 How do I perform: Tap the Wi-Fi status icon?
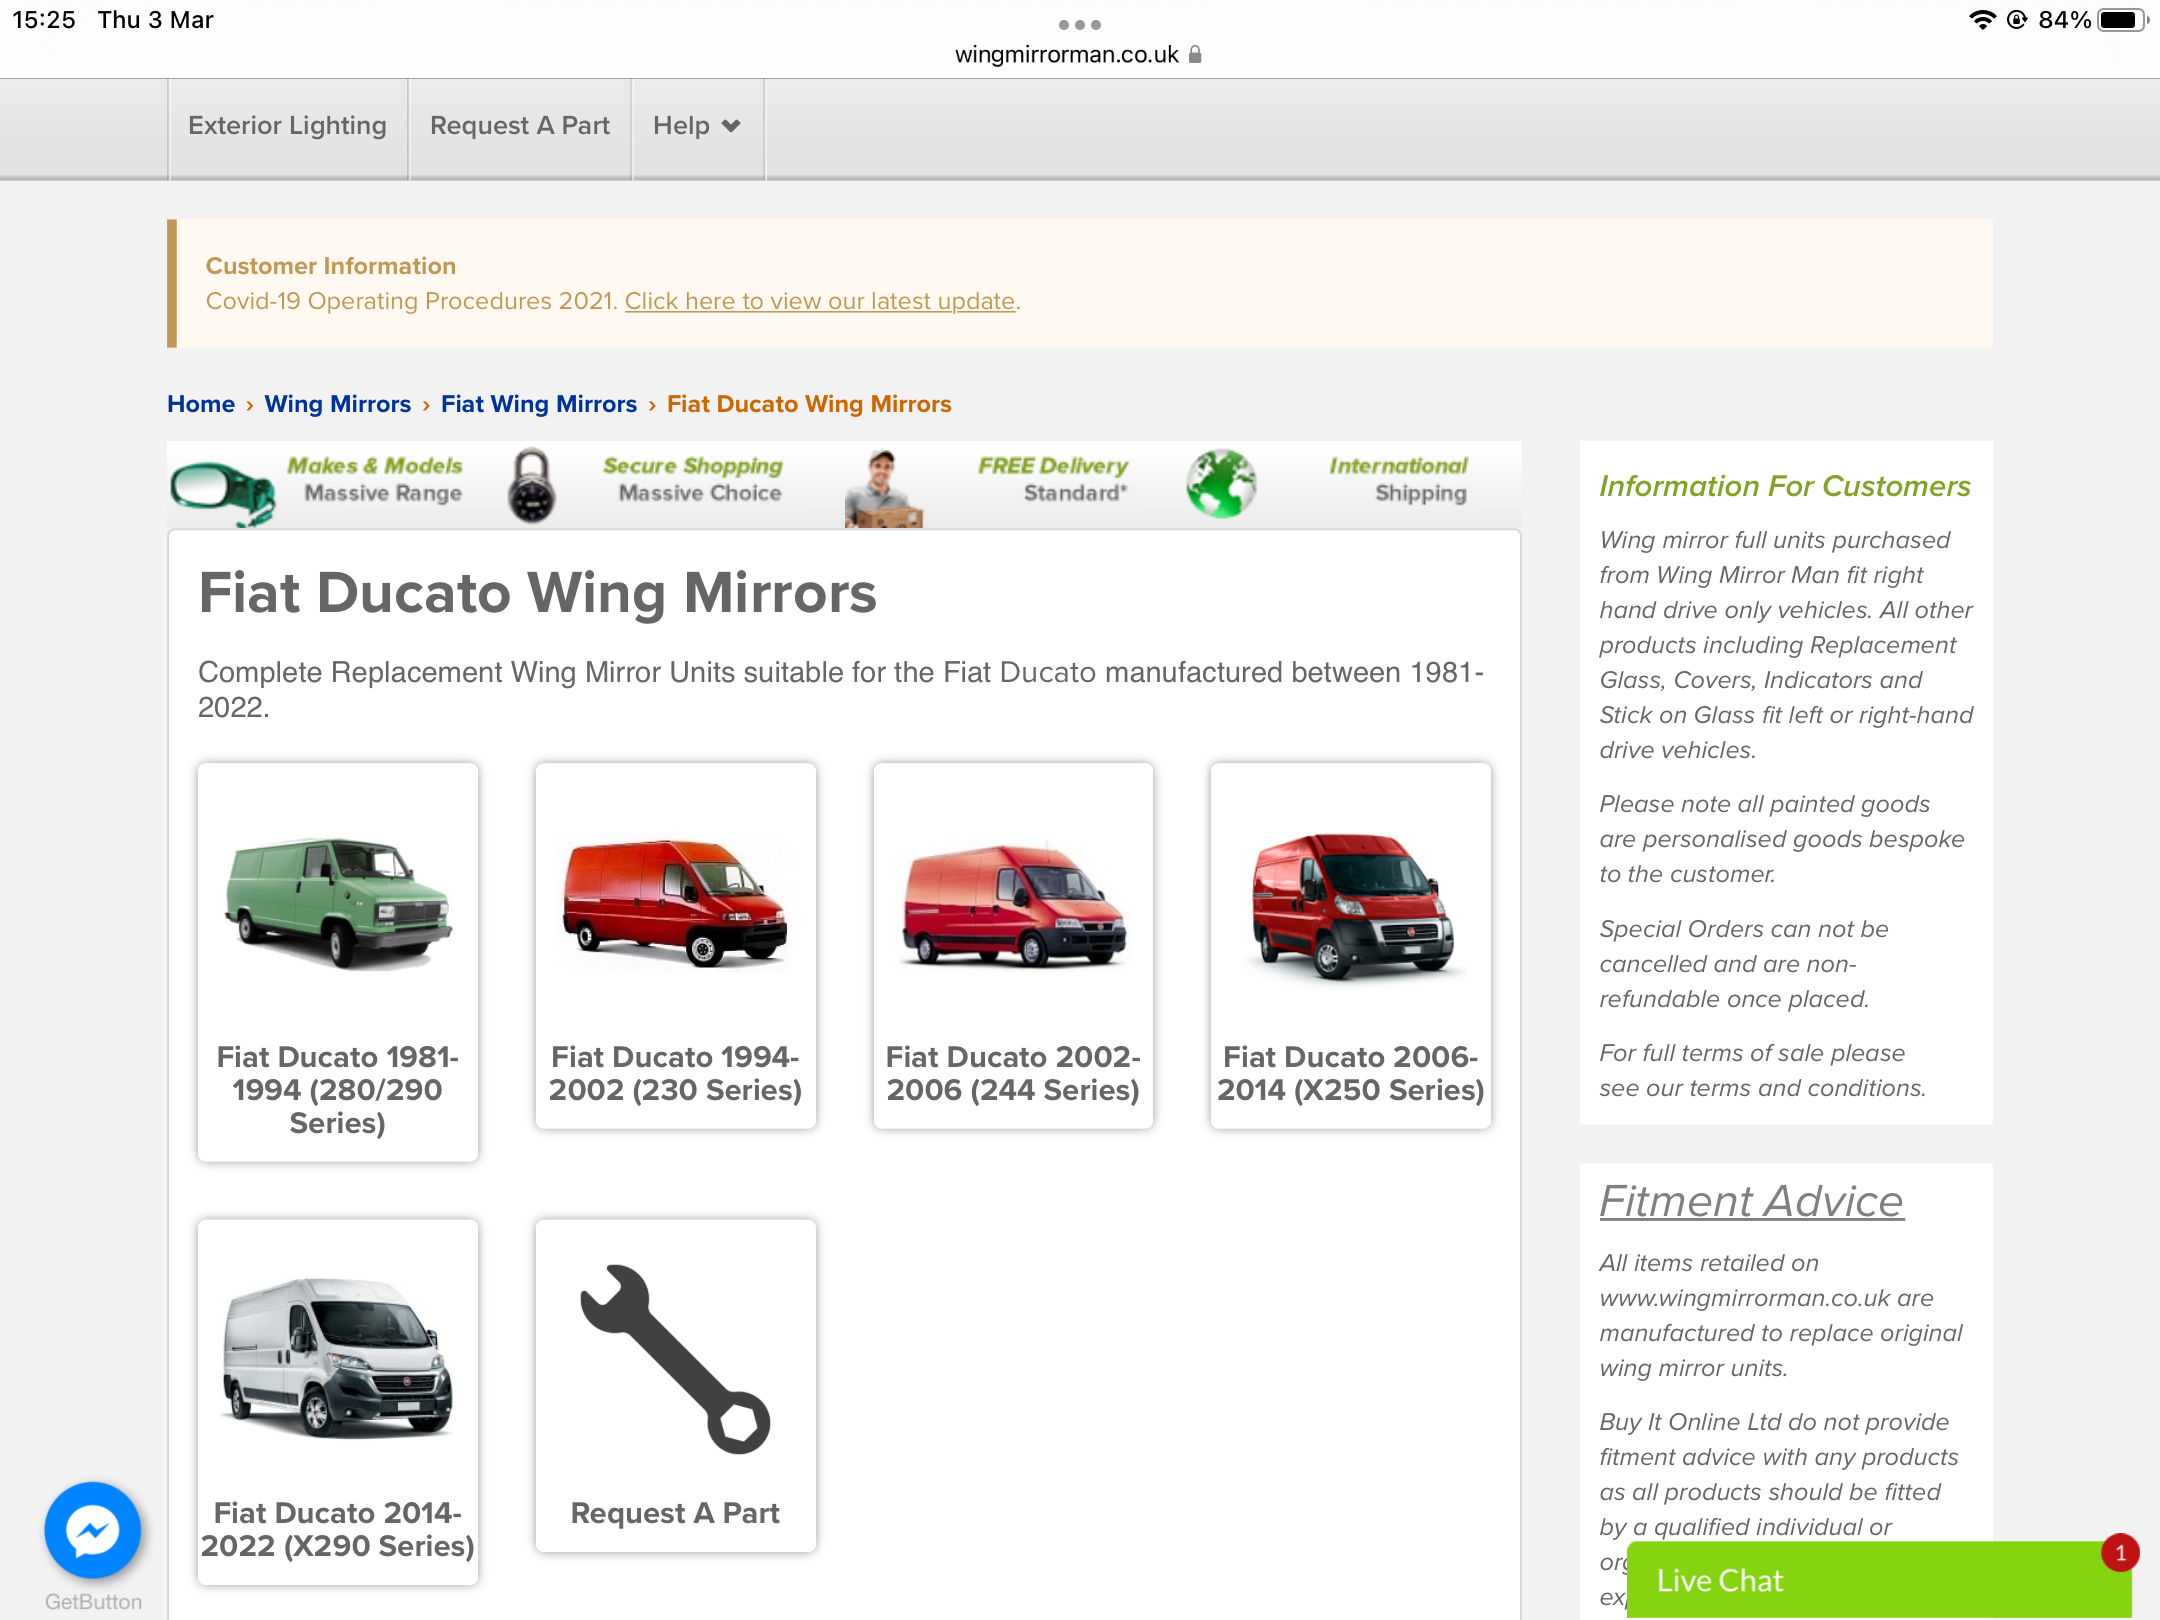tap(1981, 20)
